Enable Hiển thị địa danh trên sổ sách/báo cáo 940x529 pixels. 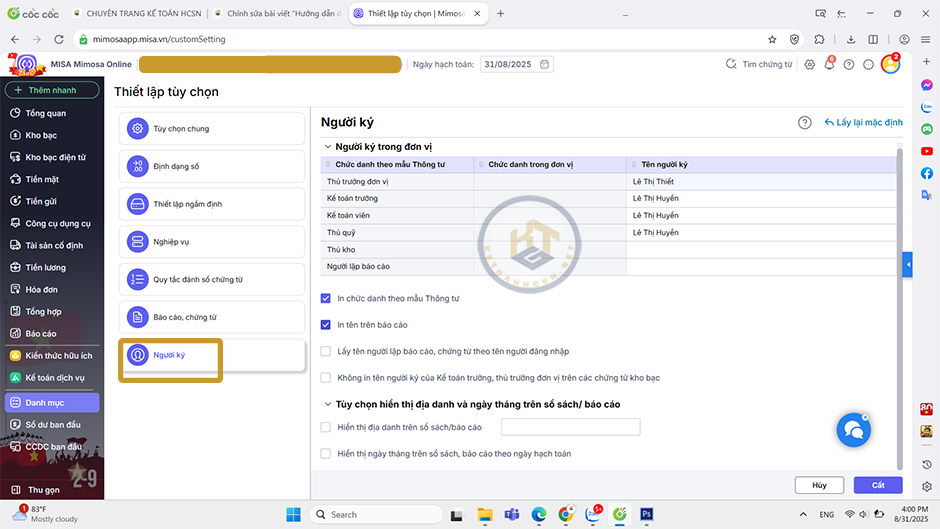coord(326,427)
